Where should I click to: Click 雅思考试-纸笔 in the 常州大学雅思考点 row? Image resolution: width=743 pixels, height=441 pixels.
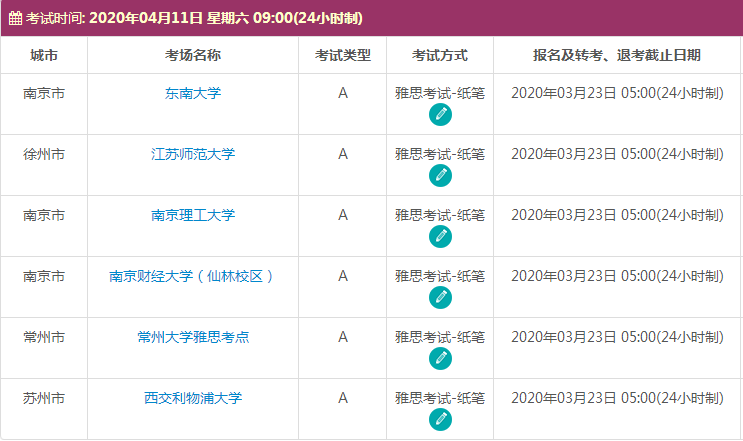pos(440,337)
